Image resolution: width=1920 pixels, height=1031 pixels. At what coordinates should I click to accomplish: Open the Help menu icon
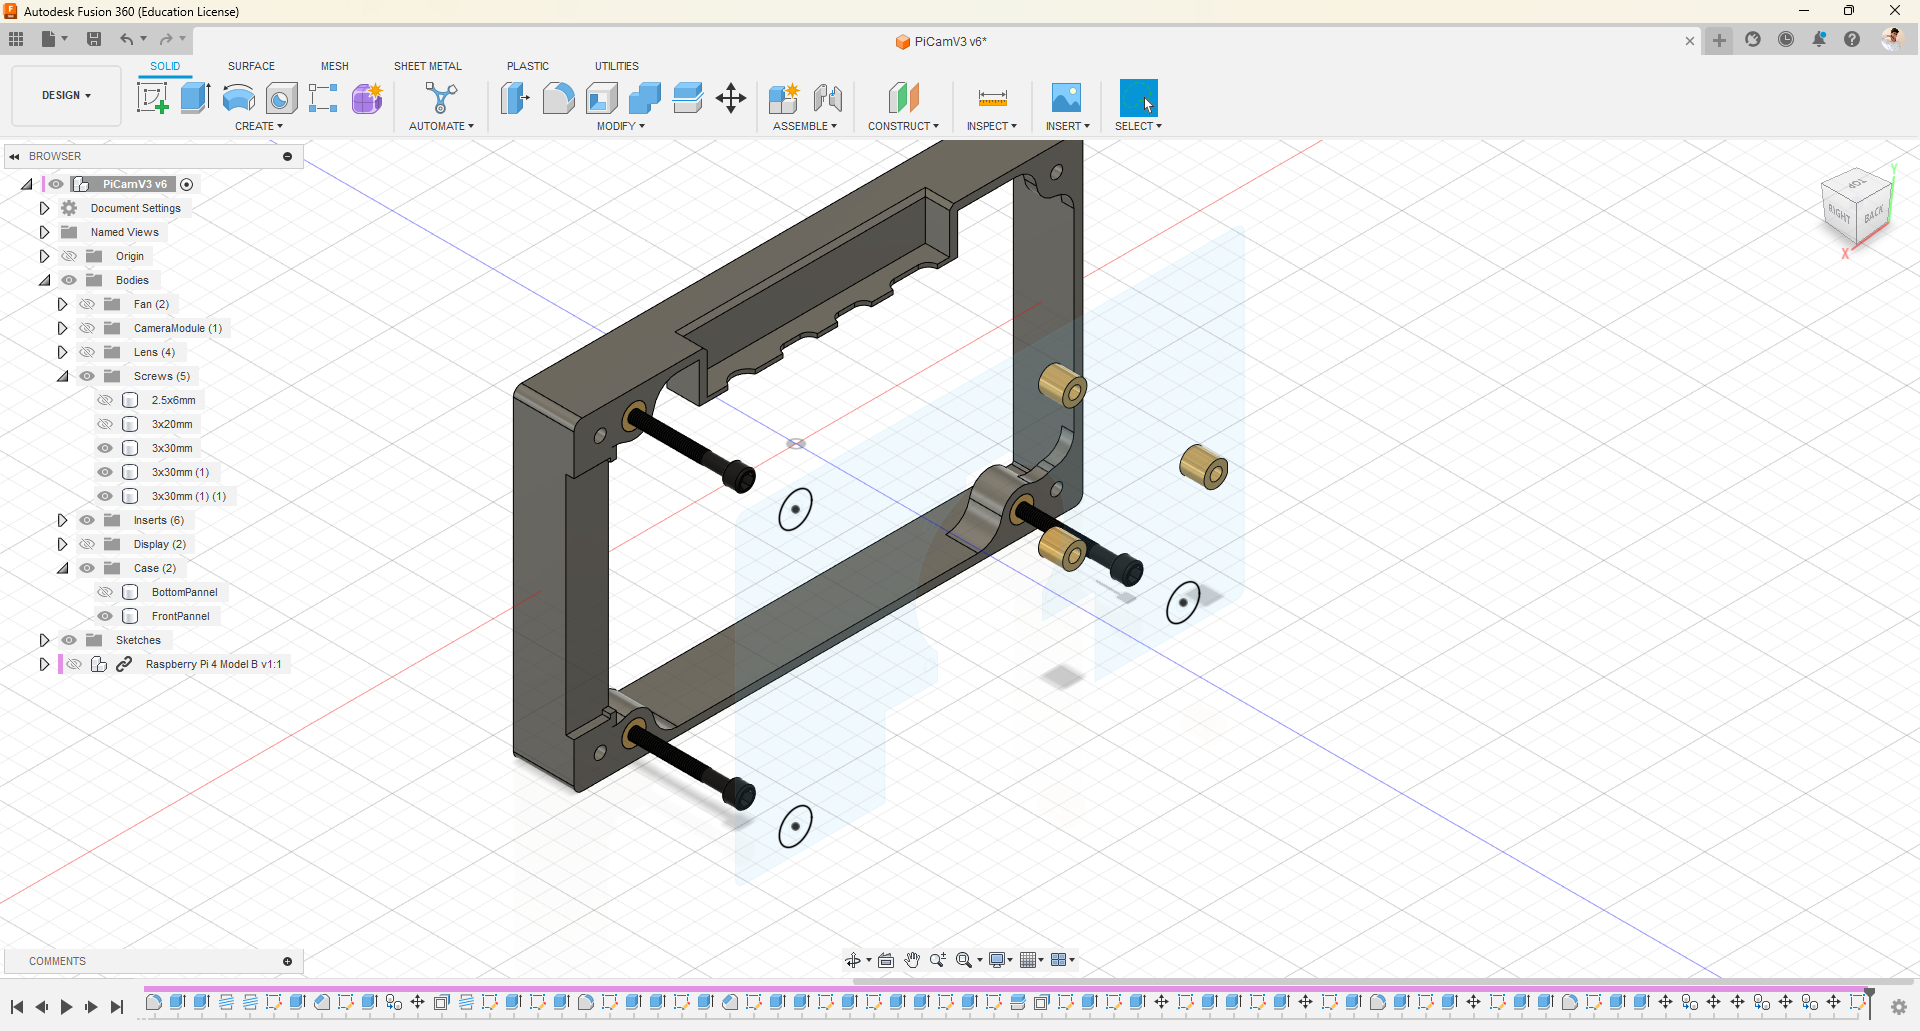click(1852, 39)
